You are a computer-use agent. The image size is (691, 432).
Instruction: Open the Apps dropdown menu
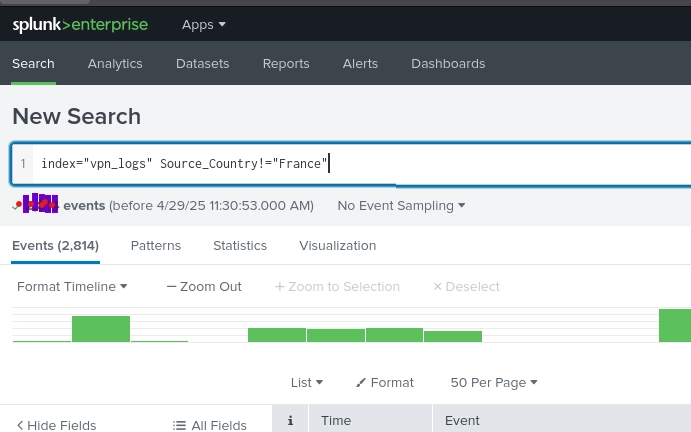[x=204, y=25]
